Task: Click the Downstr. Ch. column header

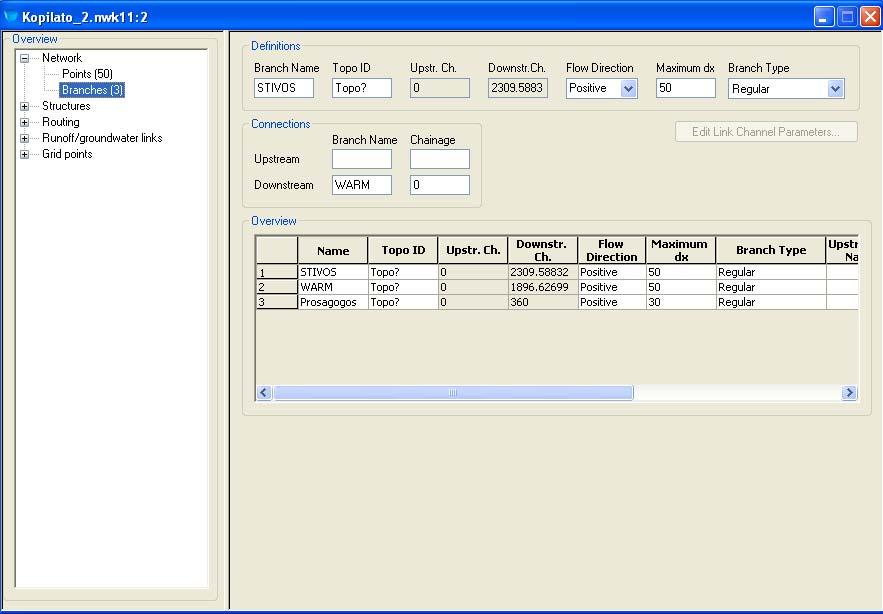Action: coord(543,250)
